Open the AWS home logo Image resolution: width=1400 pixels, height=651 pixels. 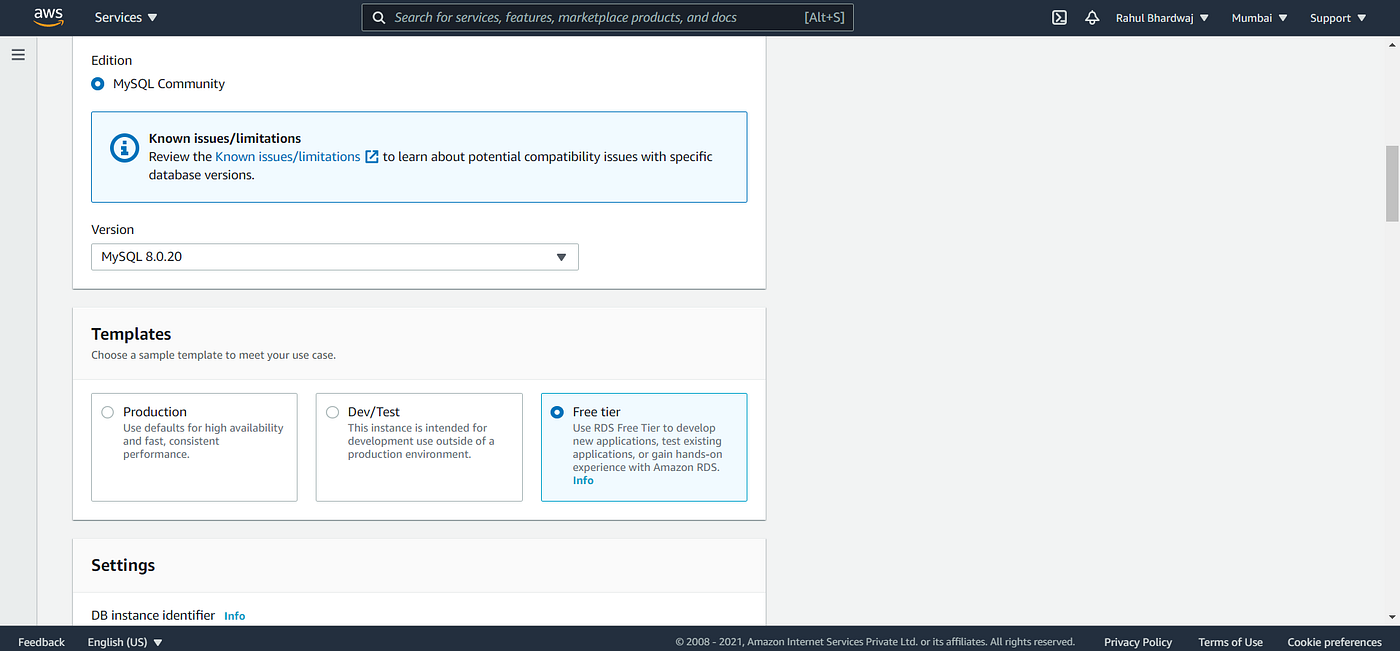coord(49,17)
